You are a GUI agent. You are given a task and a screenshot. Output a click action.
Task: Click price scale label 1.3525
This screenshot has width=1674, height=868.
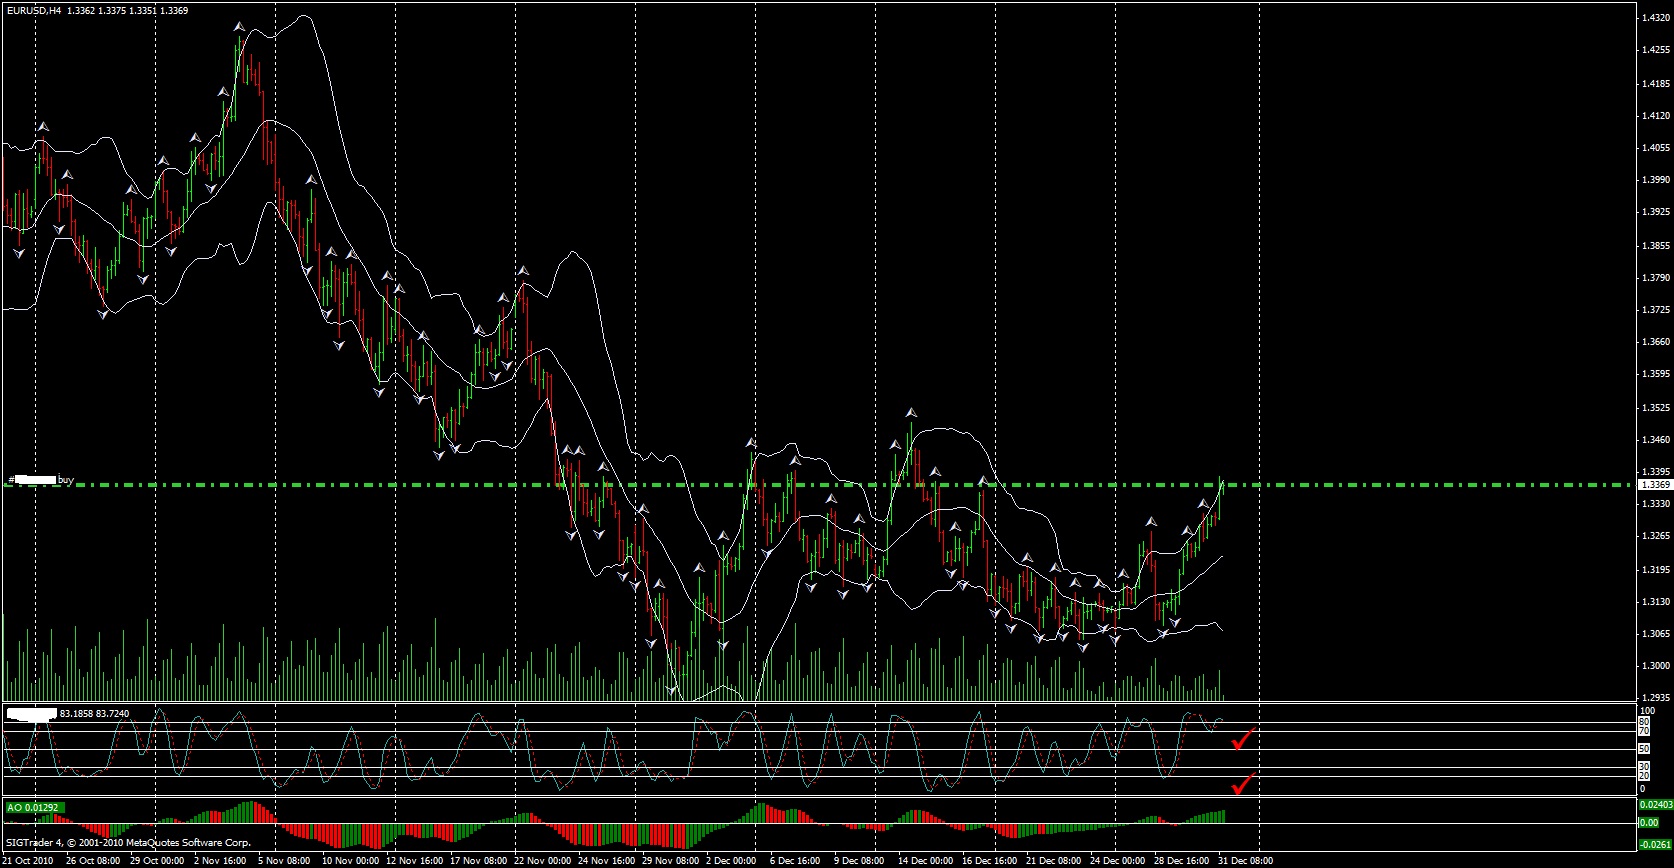point(1654,408)
